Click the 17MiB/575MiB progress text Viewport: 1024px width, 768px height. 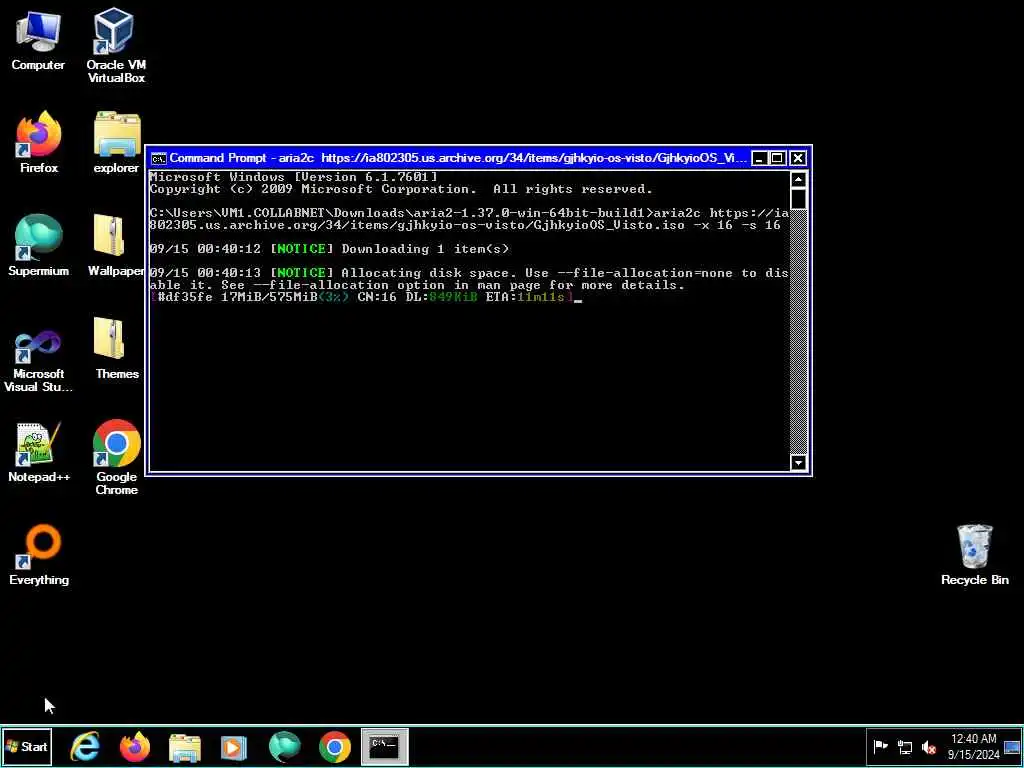[269, 297]
